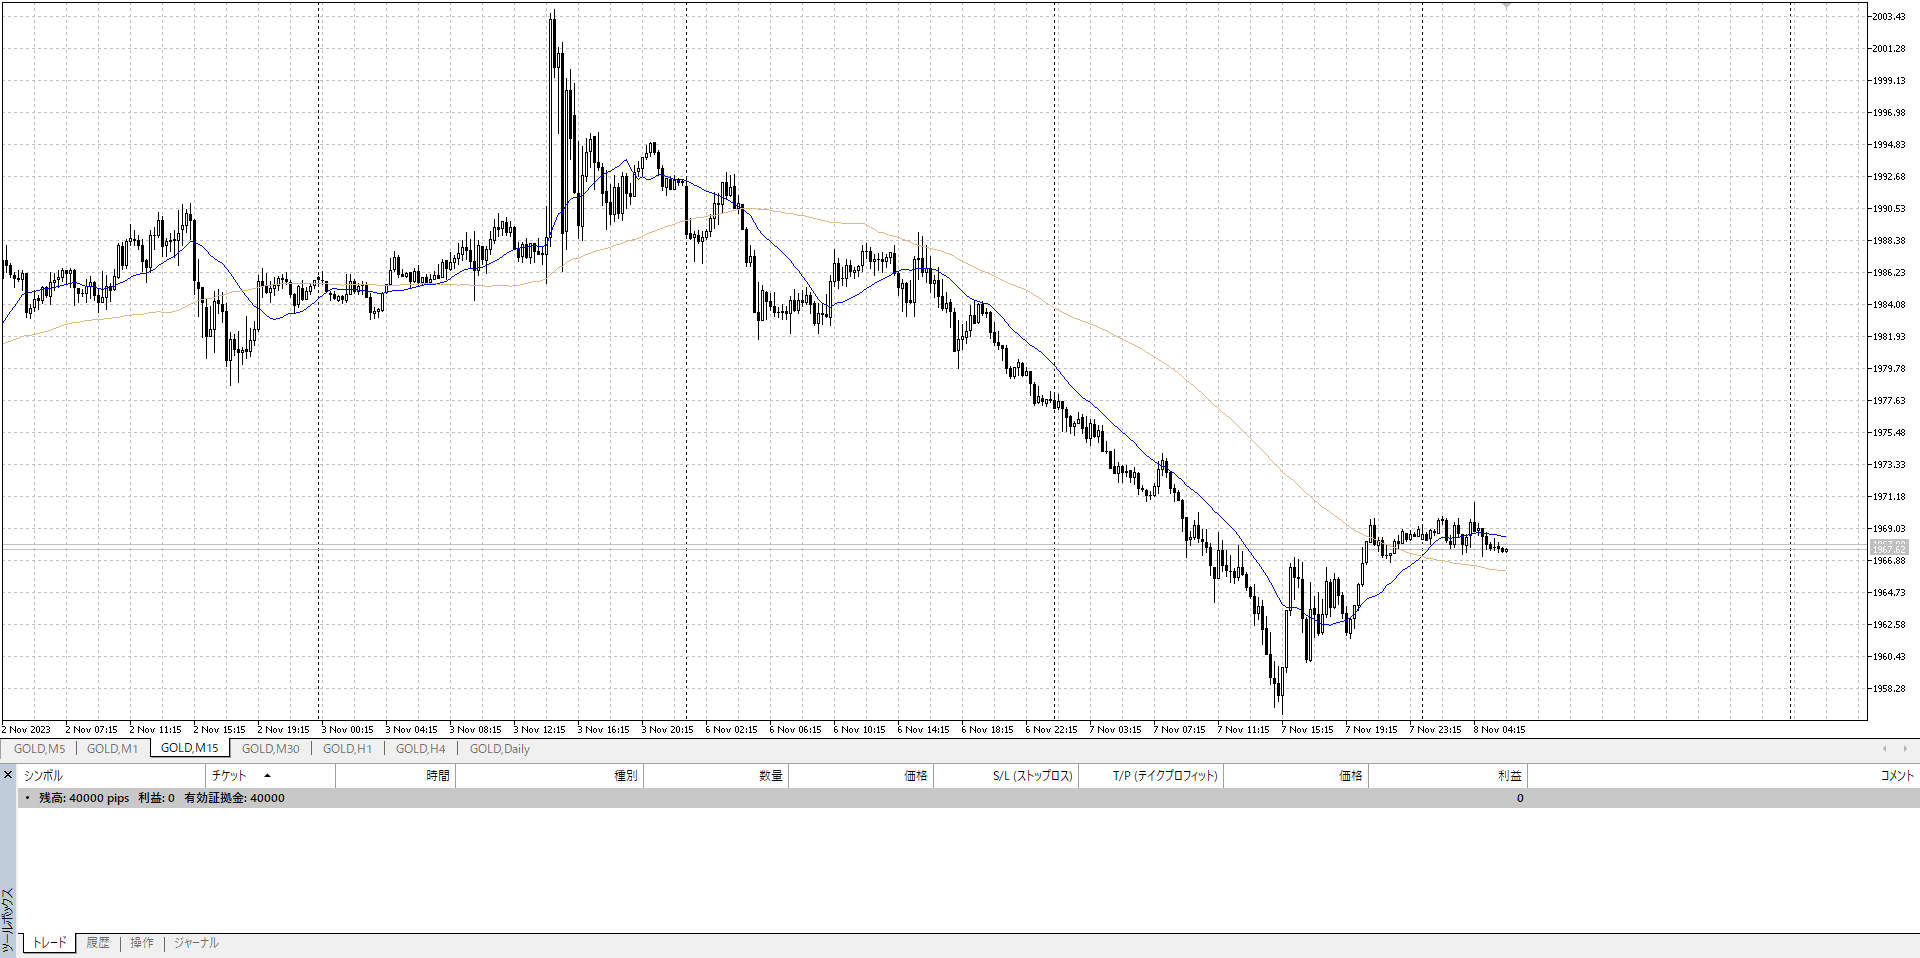Open the ジャーナル journal tab
The height and width of the screenshot is (958, 1920).
coord(196,943)
